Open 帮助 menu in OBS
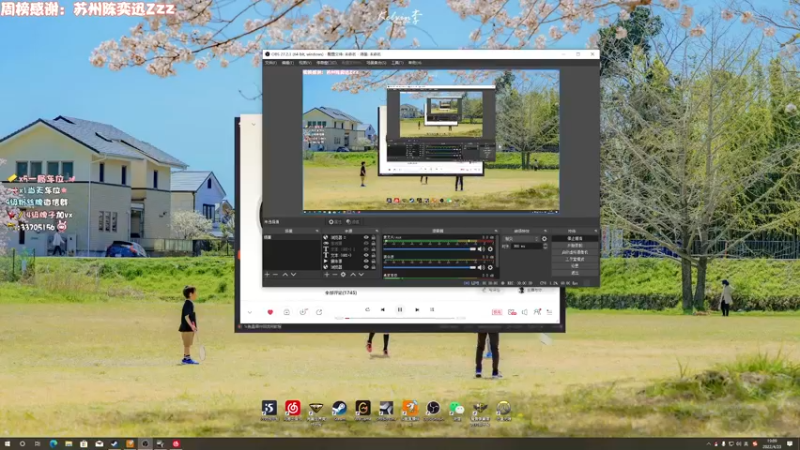Viewport: 800px width, 450px height. (x=415, y=63)
